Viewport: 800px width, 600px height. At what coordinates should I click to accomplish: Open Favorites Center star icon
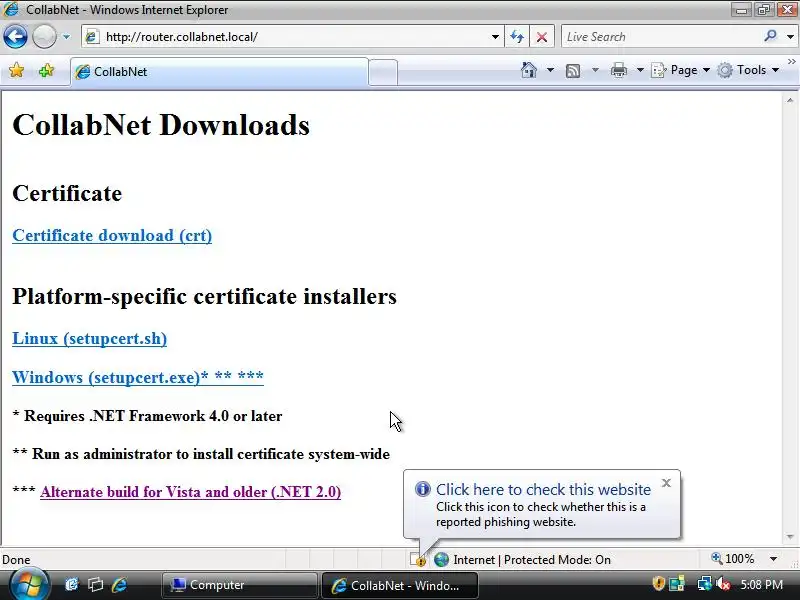click(16, 70)
